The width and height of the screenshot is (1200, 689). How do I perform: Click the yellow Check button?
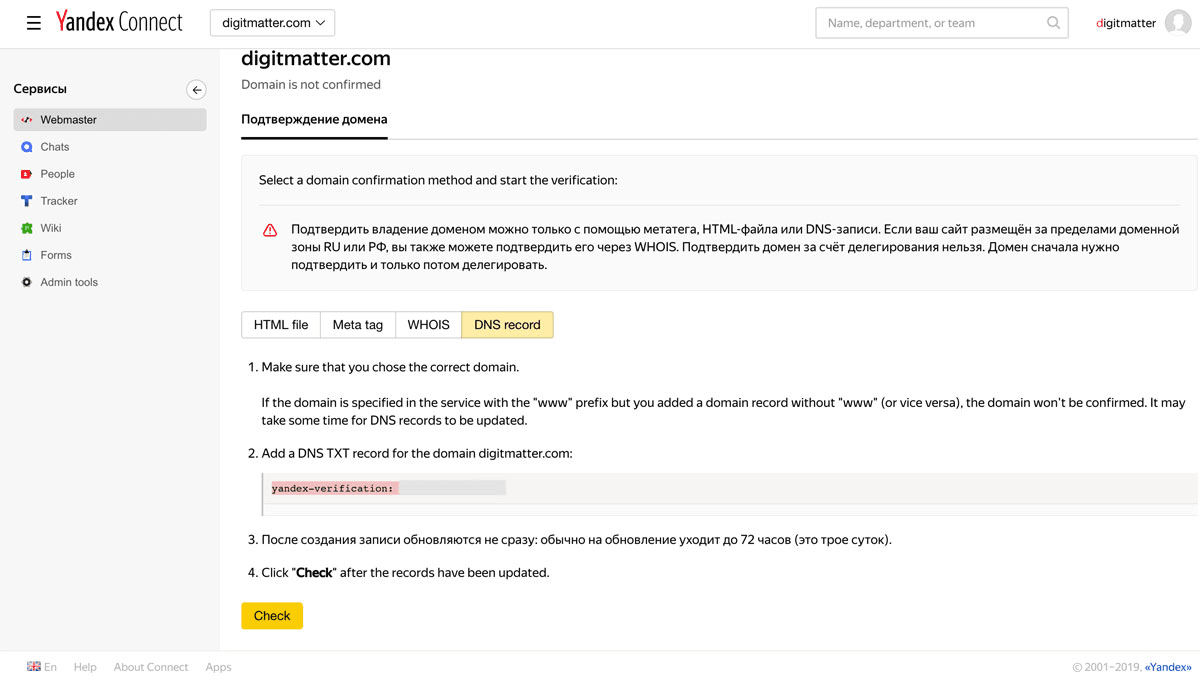(x=272, y=616)
